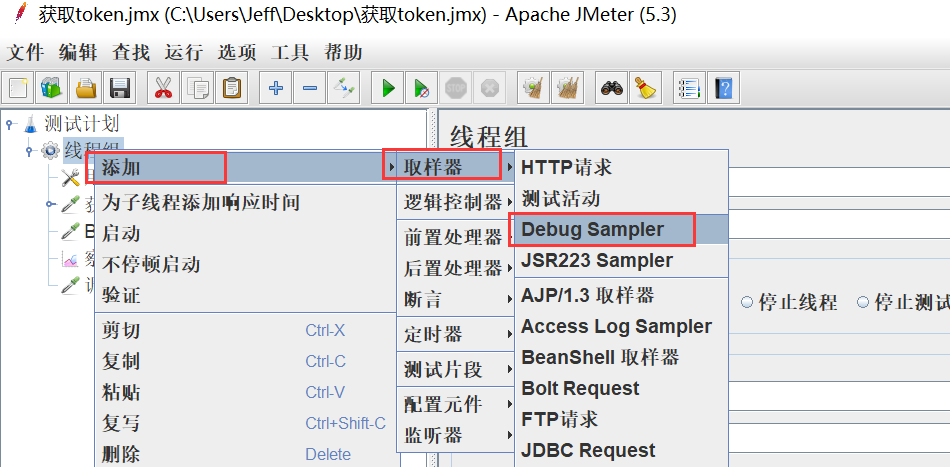Viewport: 950px width, 467px height.
Task: Click the Copy toolbar icon
Action: pos(198,88)
